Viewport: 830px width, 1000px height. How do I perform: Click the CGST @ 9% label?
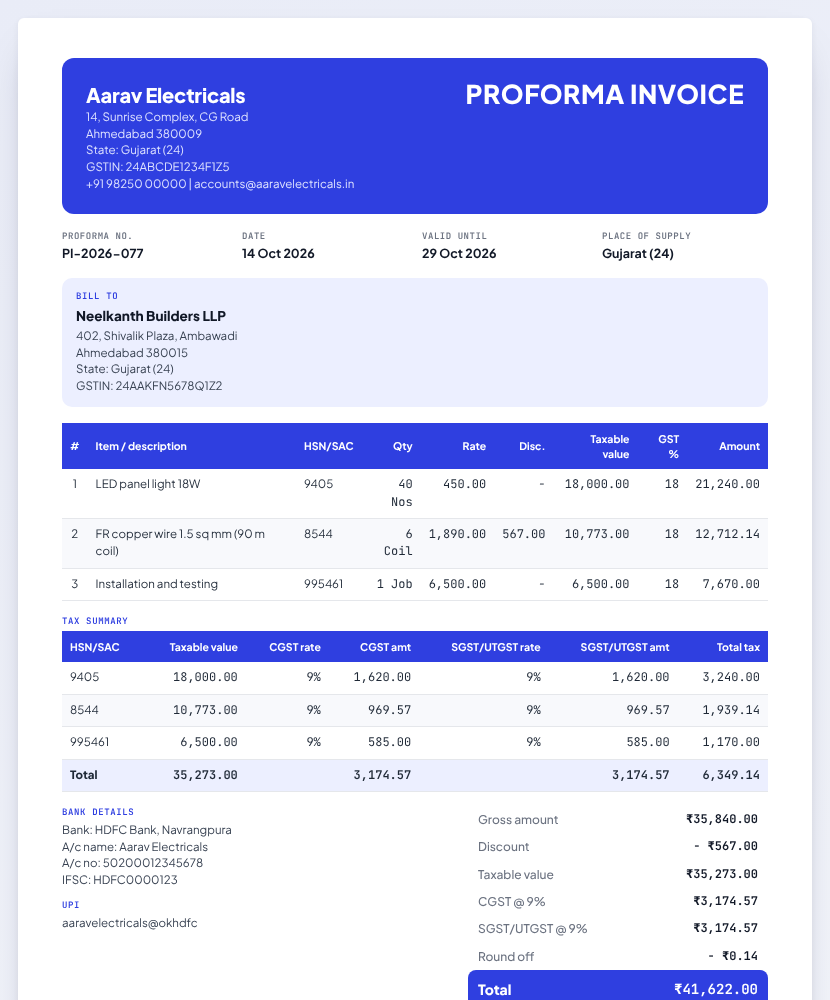pyautogui.click(x=512, y=902)
